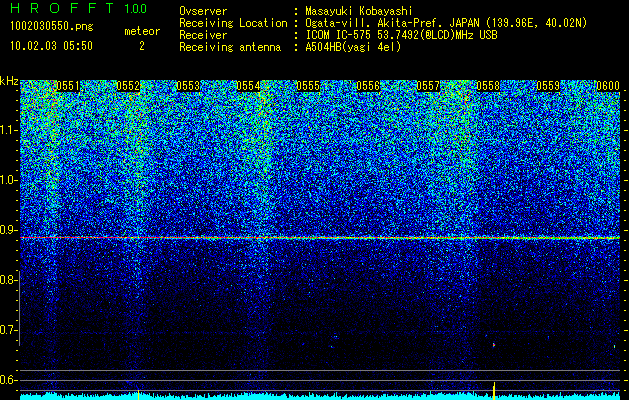The image size is (629, 400).
Task: Click the 0.7 kHz axis label
Action: pyautogui.click(x=9, y=330)
